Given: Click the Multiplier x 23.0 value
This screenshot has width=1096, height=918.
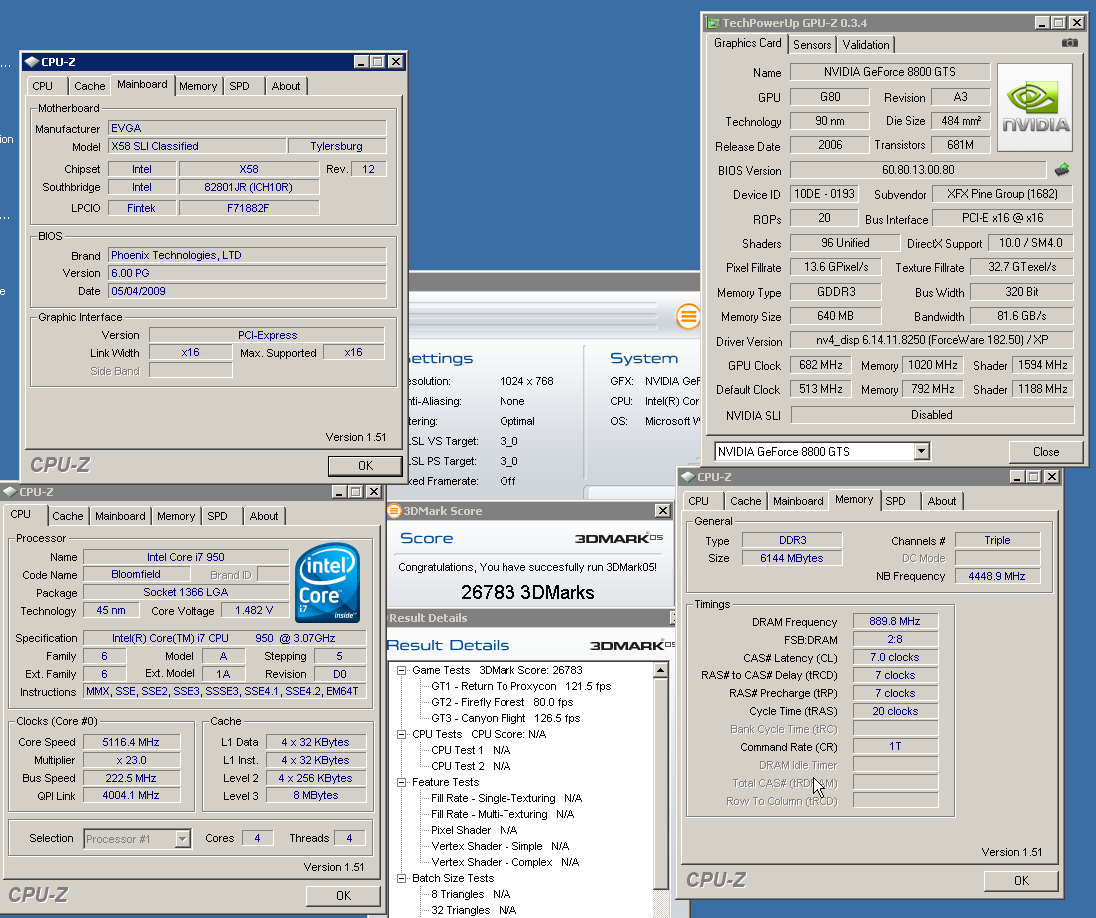Looking at the screenshot, I should click(x=131, y=760).
